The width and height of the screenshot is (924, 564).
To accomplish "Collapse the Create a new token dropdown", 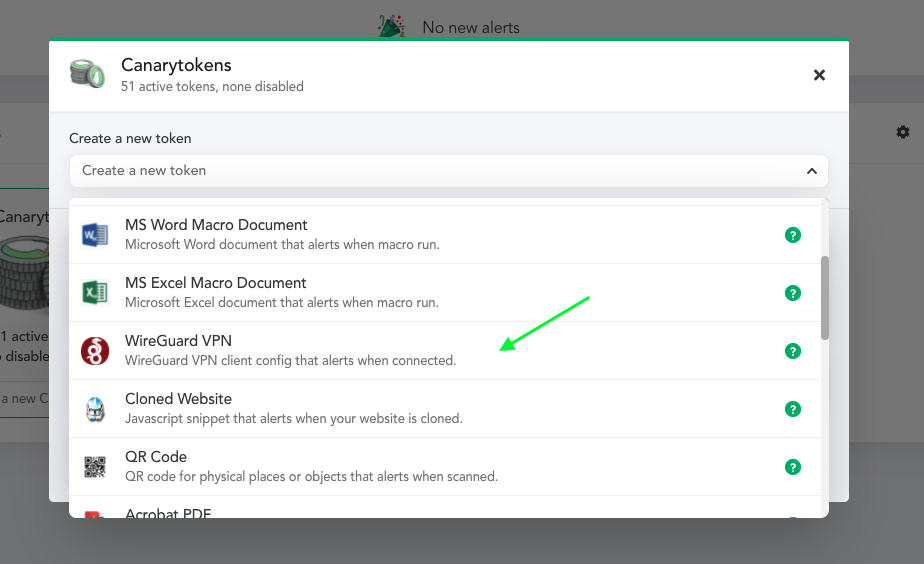I will [x=448, y=171].
